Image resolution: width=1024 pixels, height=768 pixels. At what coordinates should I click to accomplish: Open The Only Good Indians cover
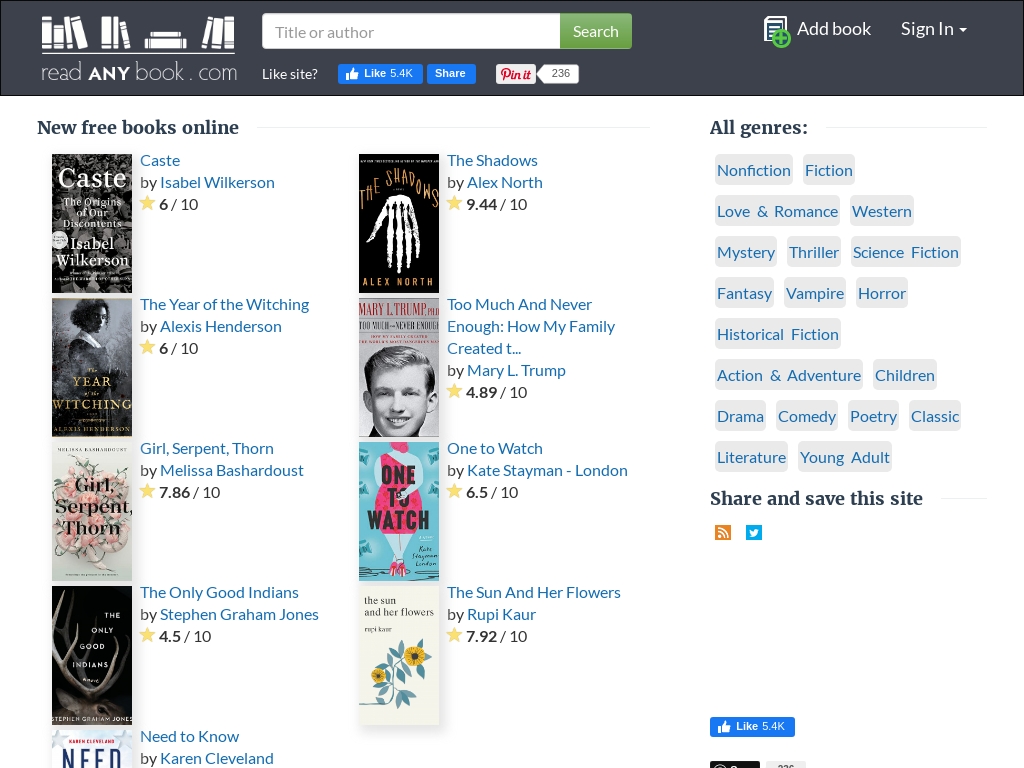point(92,655)
